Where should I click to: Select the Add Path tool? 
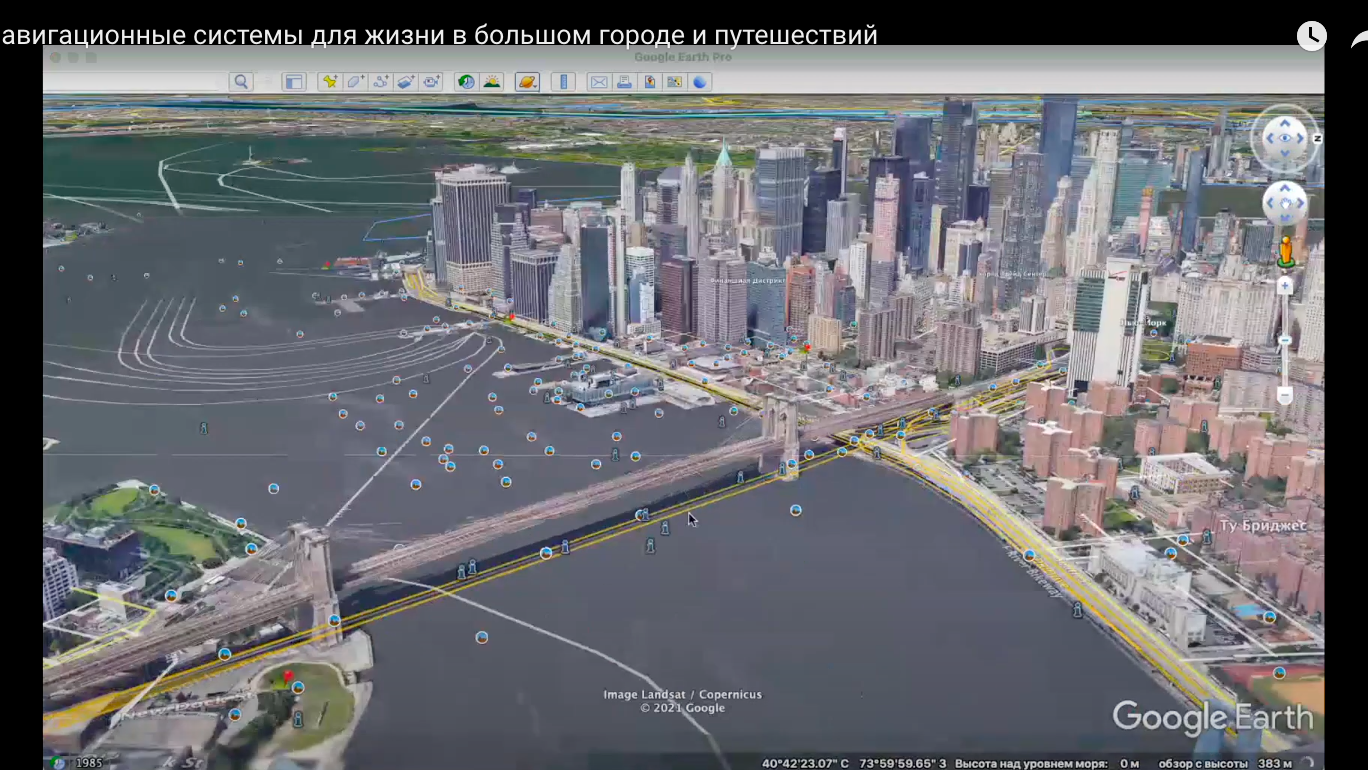pyautogui.click(x=381, y=82)
